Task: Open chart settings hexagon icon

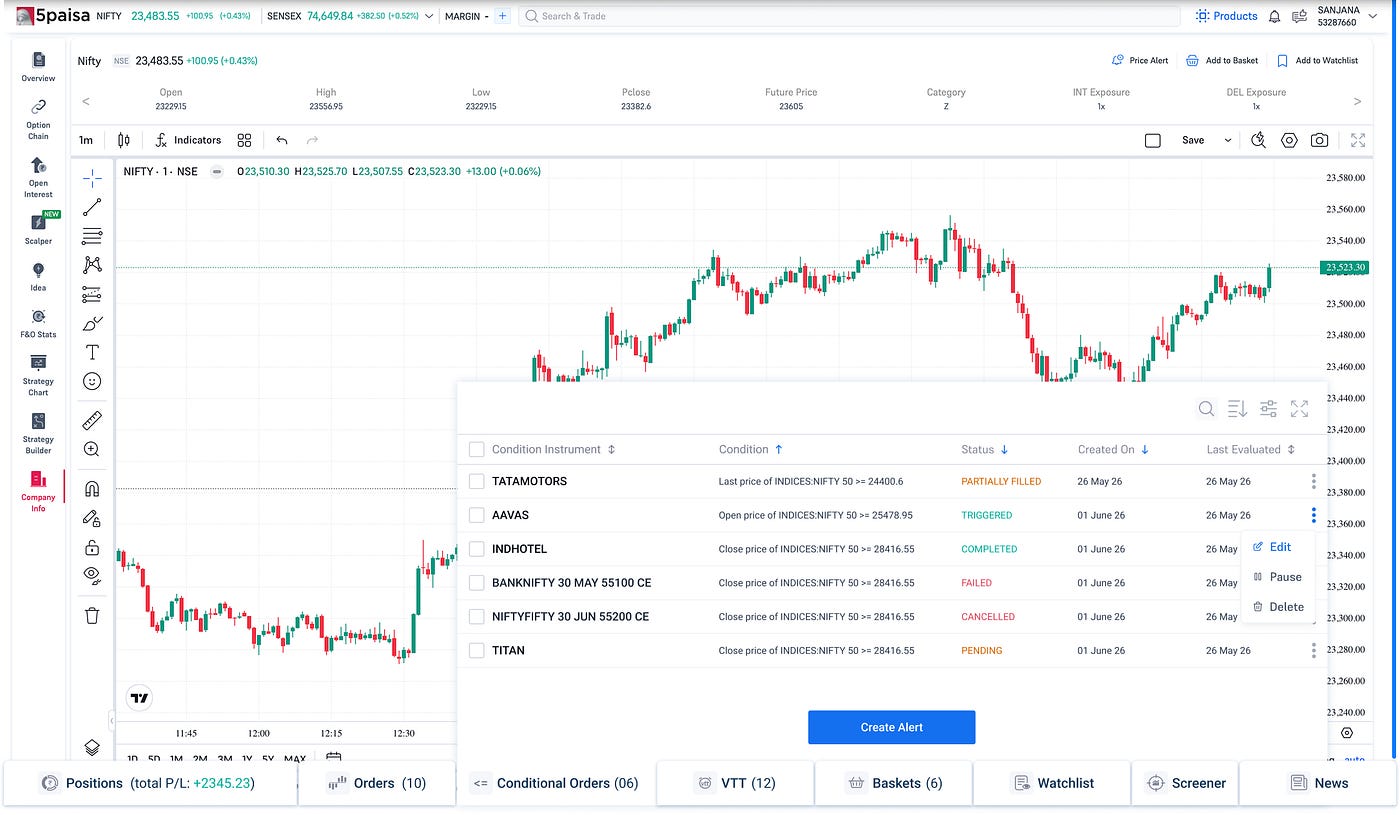Action: (1289, 140)
